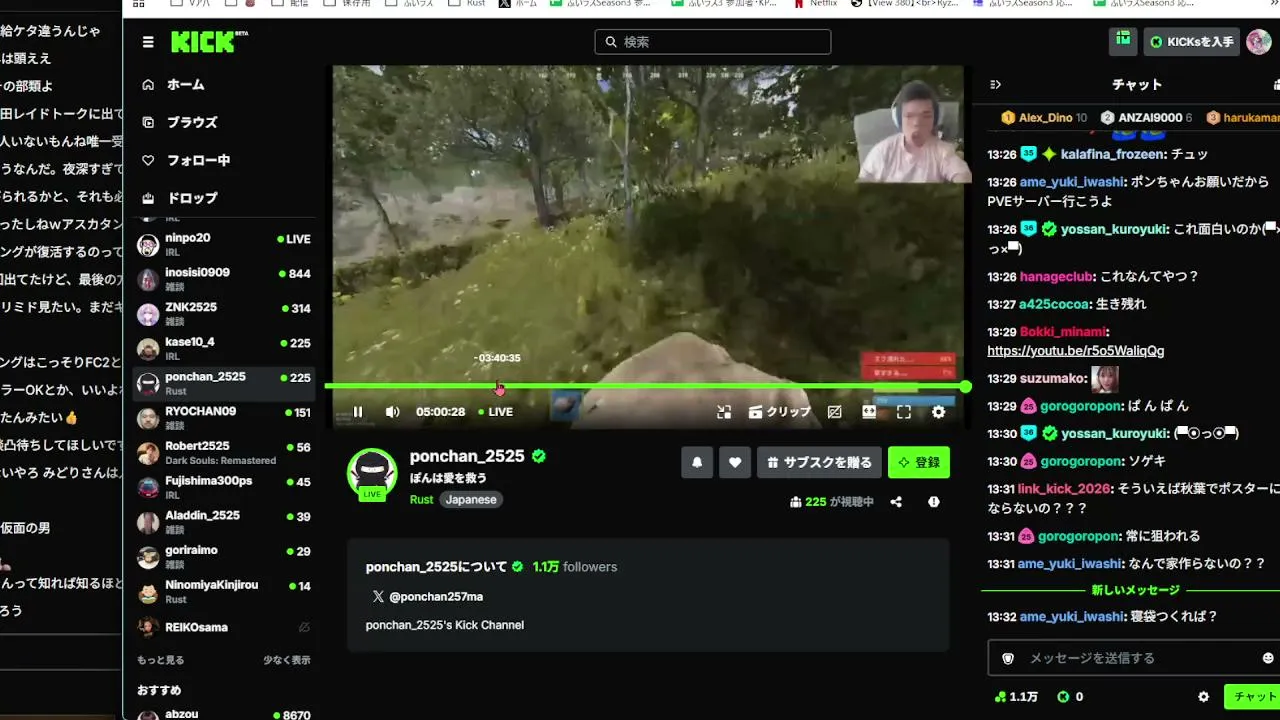The width and height of the screenshot is (1280, 720).
Task: Click the Bokki_minami youtu.be link in chat
Action: click(x=1075, y=351)
